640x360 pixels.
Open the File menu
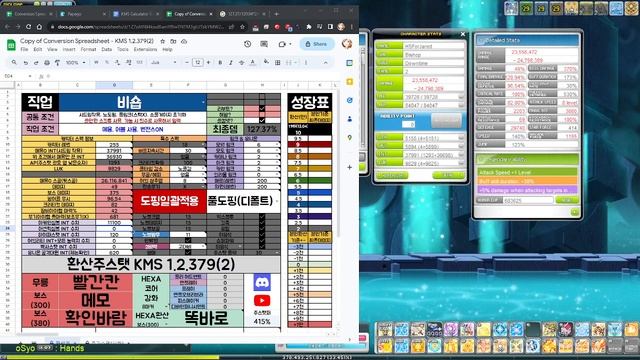24,49
